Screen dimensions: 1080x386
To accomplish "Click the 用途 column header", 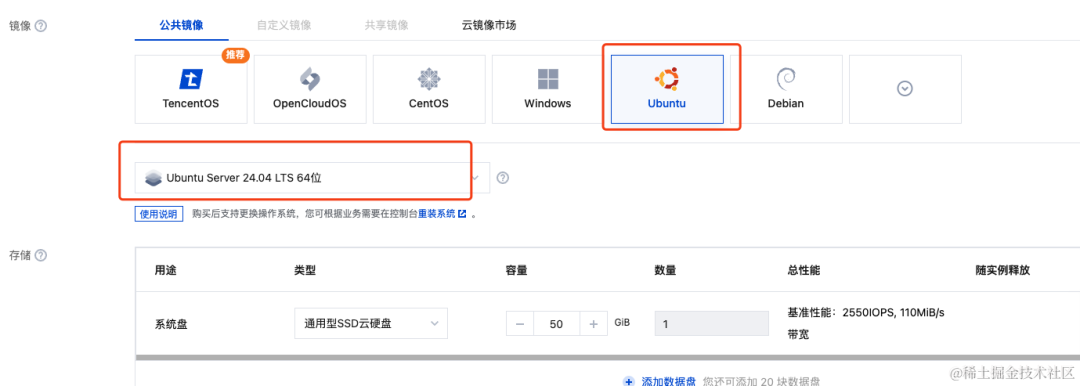I will [x=165, y=270].
